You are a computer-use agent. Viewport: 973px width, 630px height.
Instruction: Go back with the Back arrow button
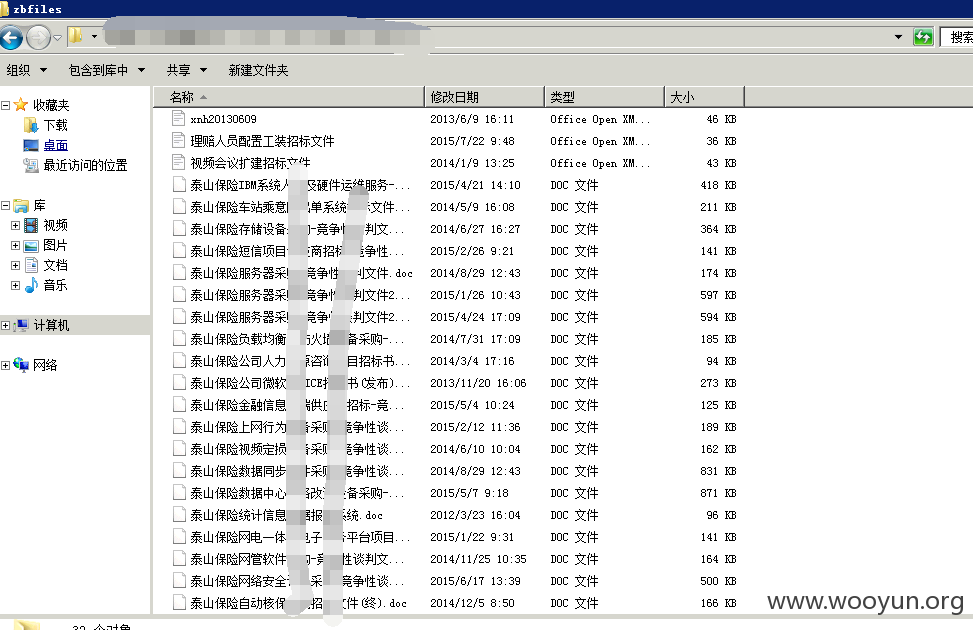(x=11, y=37)
